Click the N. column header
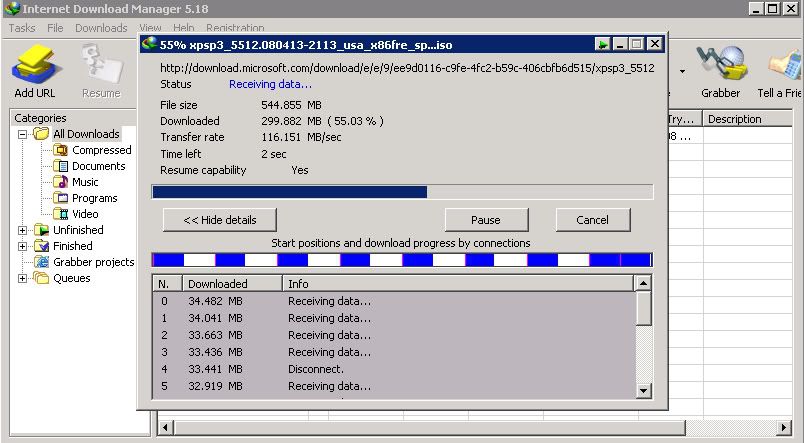804x443 pixels. coord(168,284)
